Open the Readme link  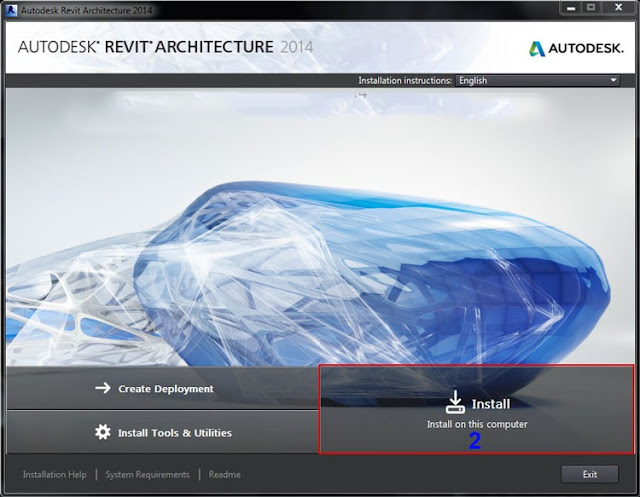[x=224, y=475]
